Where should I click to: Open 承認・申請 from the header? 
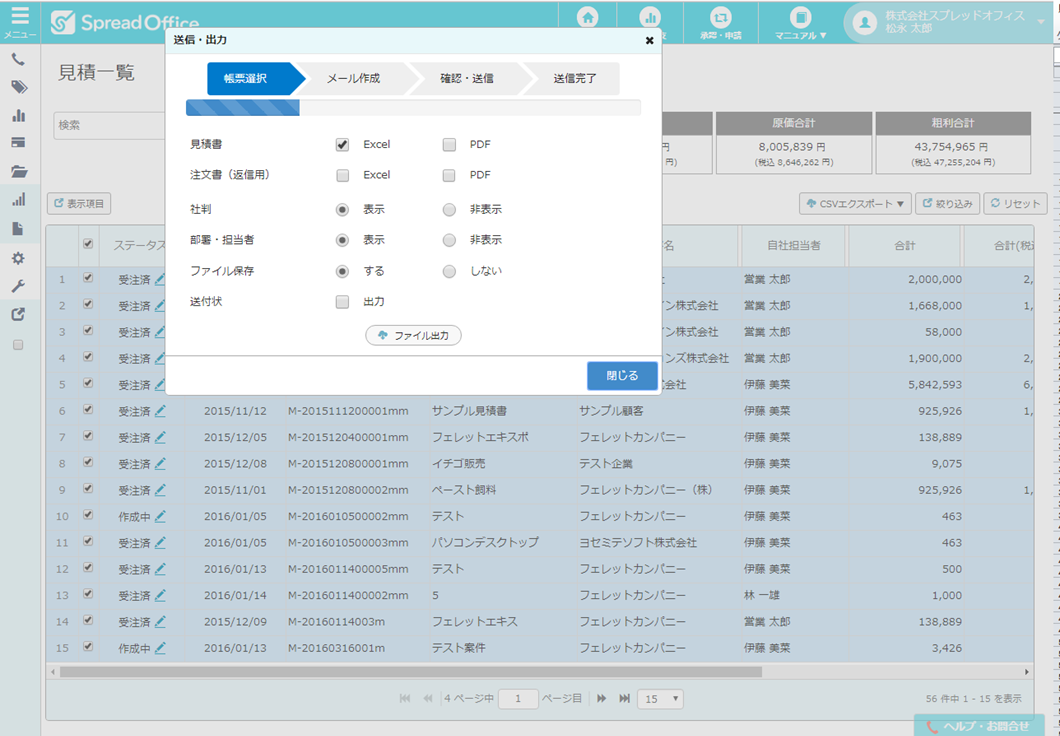coord(721,22)
